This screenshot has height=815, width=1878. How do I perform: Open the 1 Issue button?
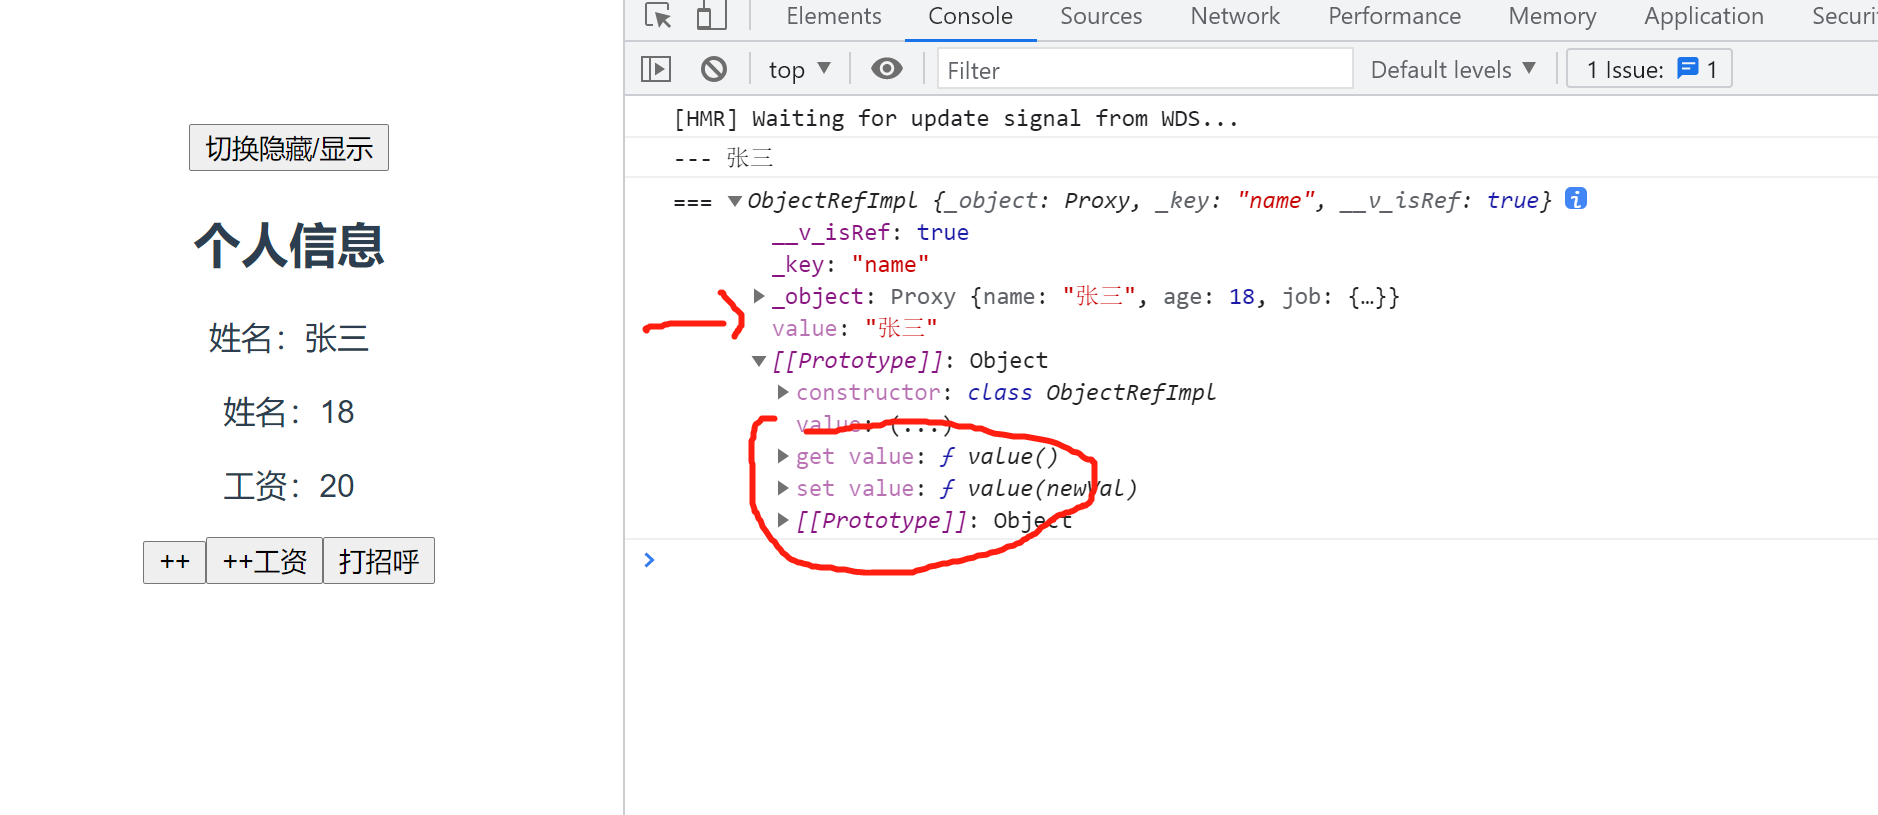click(1649, 69)
